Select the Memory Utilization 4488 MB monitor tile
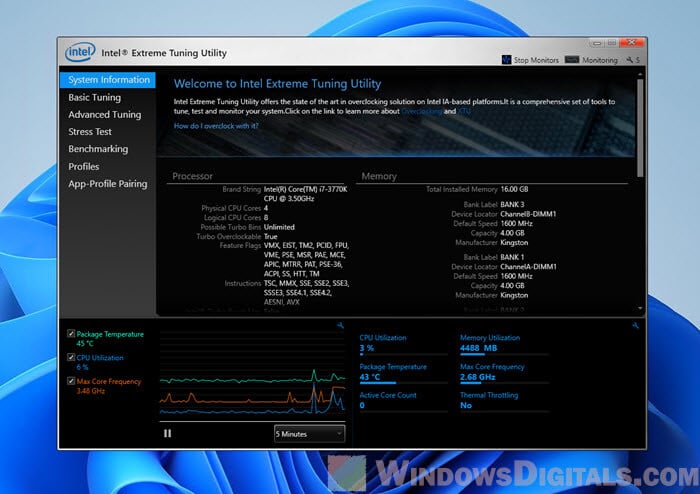Viewport: 700px width, 494px height. (x=504, y=344)
